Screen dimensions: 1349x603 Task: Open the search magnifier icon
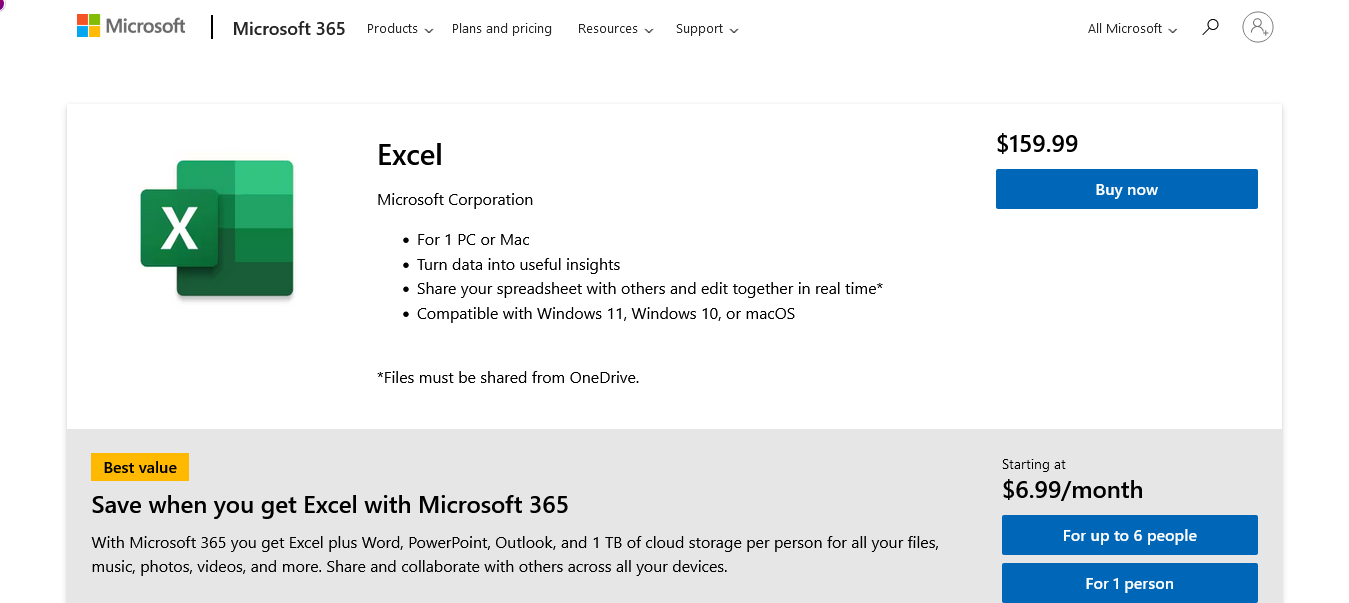coord(1210,27)
